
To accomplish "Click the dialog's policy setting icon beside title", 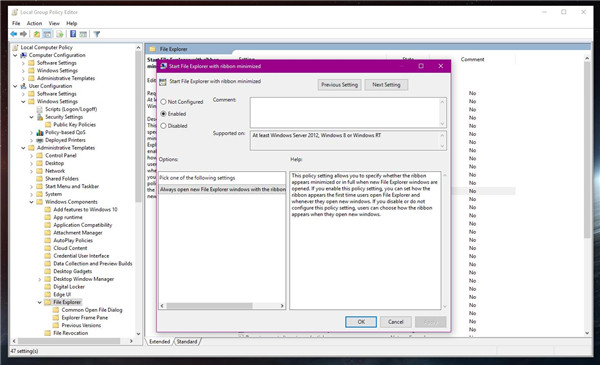I will point(163,81).
